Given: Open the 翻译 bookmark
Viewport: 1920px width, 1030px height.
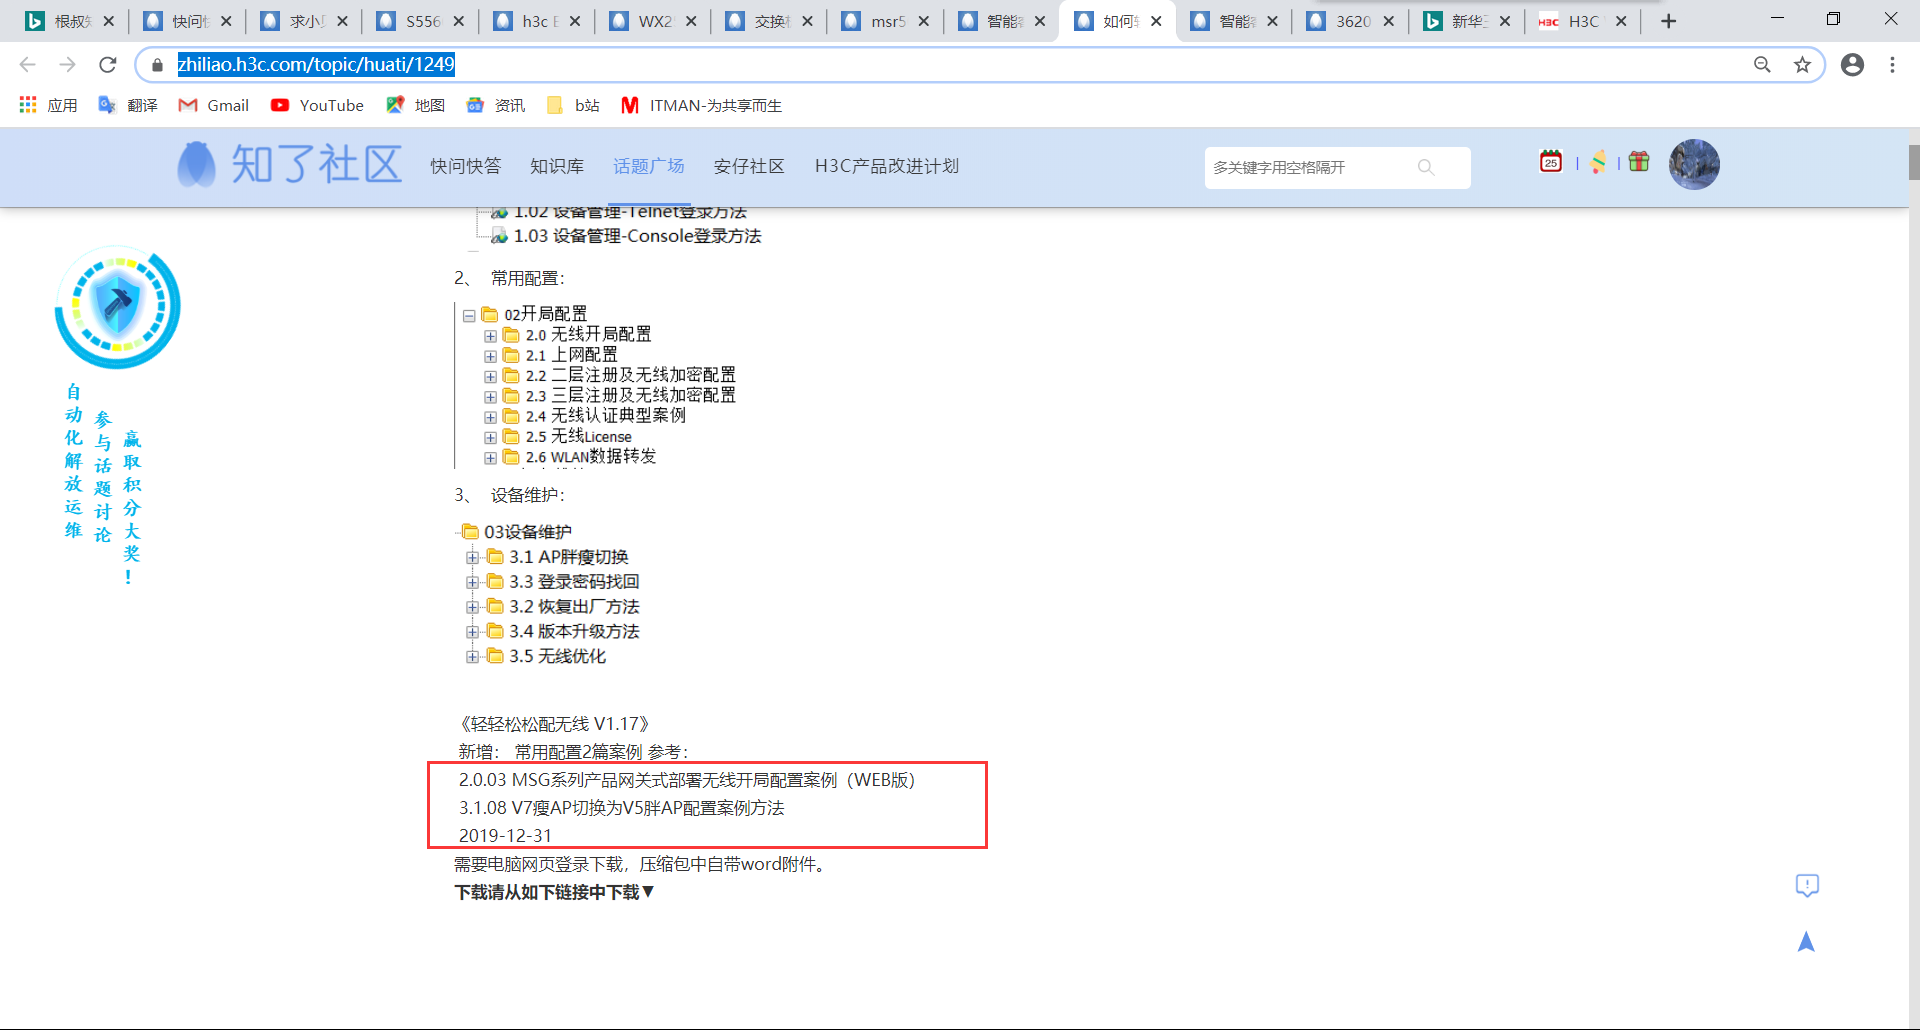Looking at the screenshot, I should 128,105.
